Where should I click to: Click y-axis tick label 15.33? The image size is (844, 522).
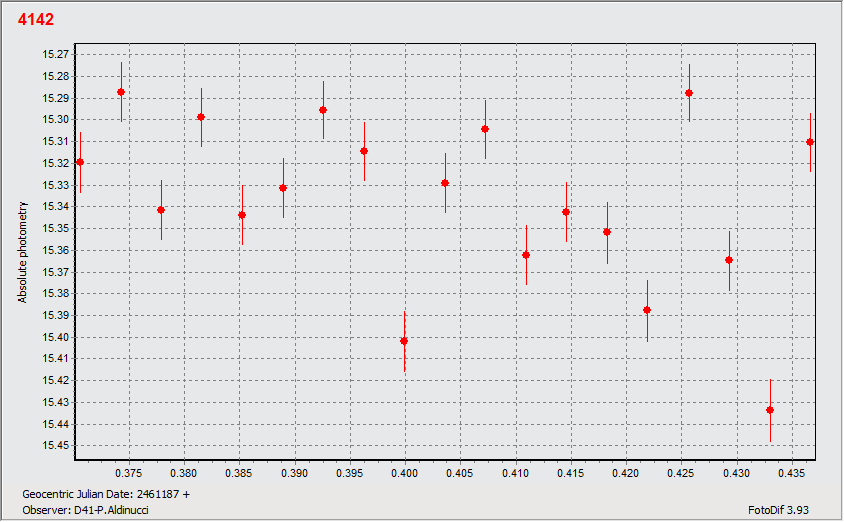[x=55, y=185]
